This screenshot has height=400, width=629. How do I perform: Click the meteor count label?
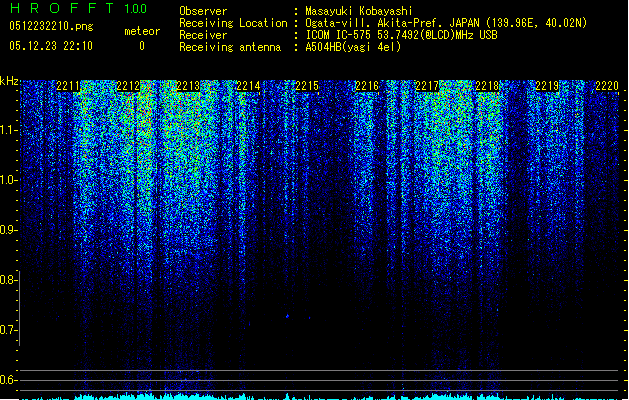point(142,31)
